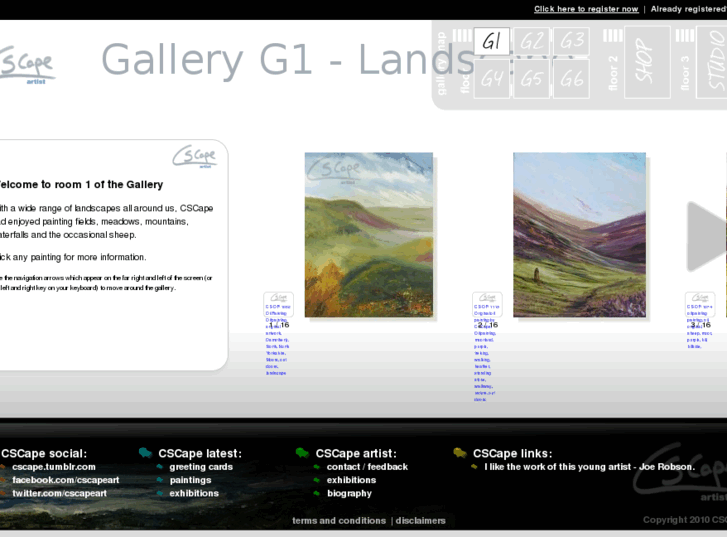Screen dimensions: 727x545
Task: Click the CSCape artist logo in the header
Action: click(x=27, y=65)
